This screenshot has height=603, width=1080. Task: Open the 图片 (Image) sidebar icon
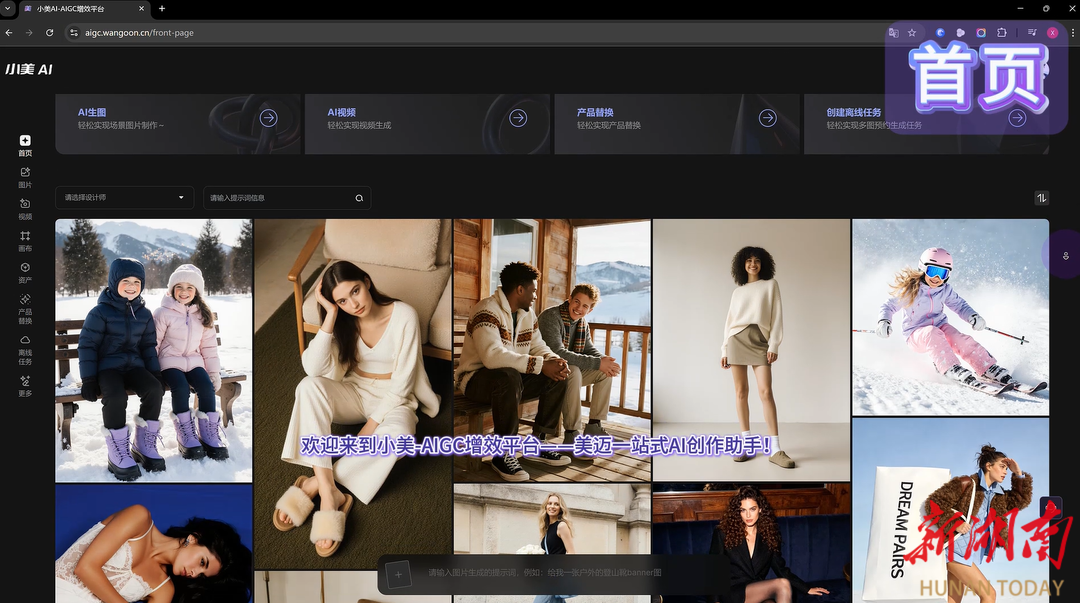(25, 177)
